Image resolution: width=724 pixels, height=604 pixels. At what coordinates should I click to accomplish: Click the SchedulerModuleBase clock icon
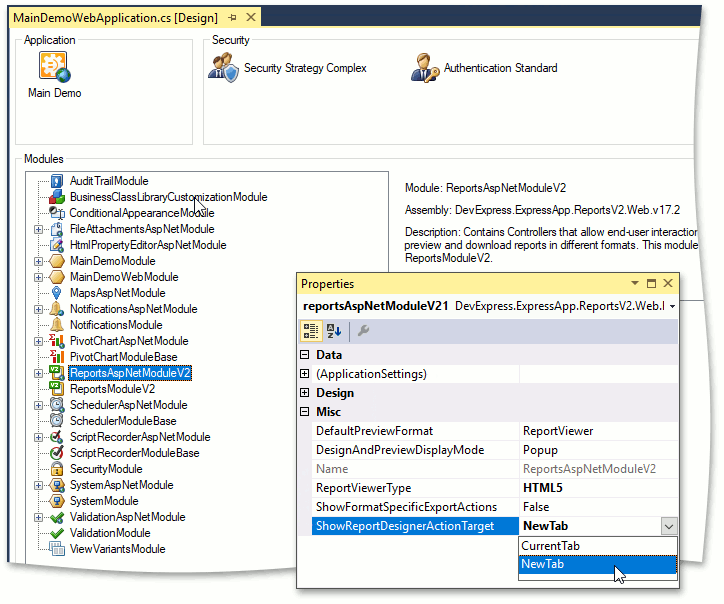tap(57, 421)
